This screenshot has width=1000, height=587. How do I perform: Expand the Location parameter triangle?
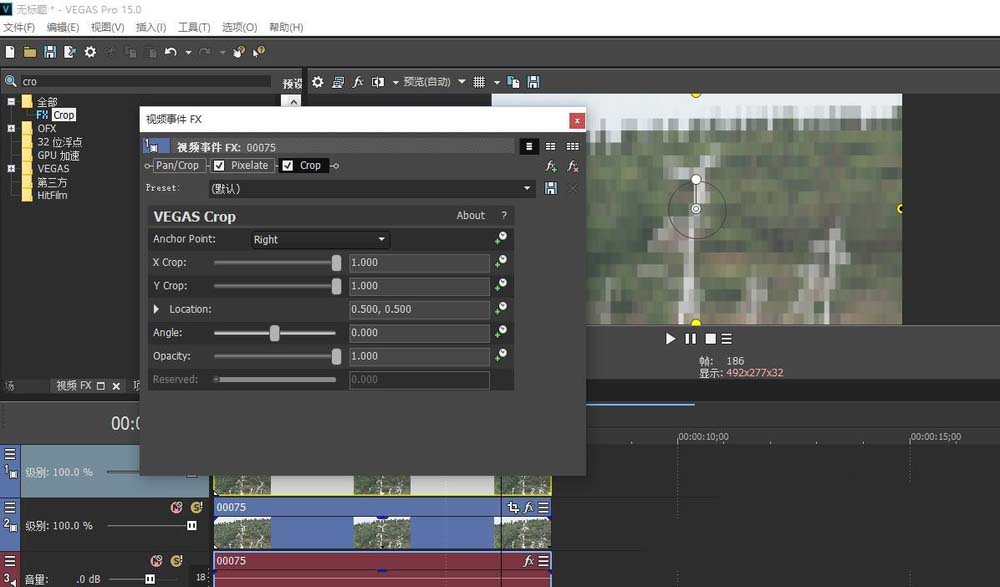tap(157, 310)
